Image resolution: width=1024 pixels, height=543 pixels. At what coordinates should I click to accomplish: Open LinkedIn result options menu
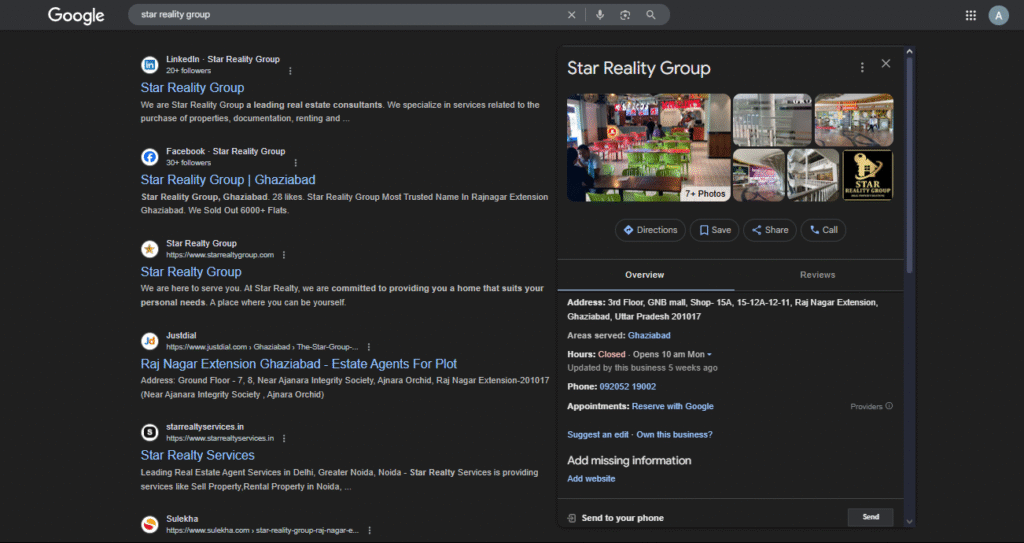[x=290, y=71]
